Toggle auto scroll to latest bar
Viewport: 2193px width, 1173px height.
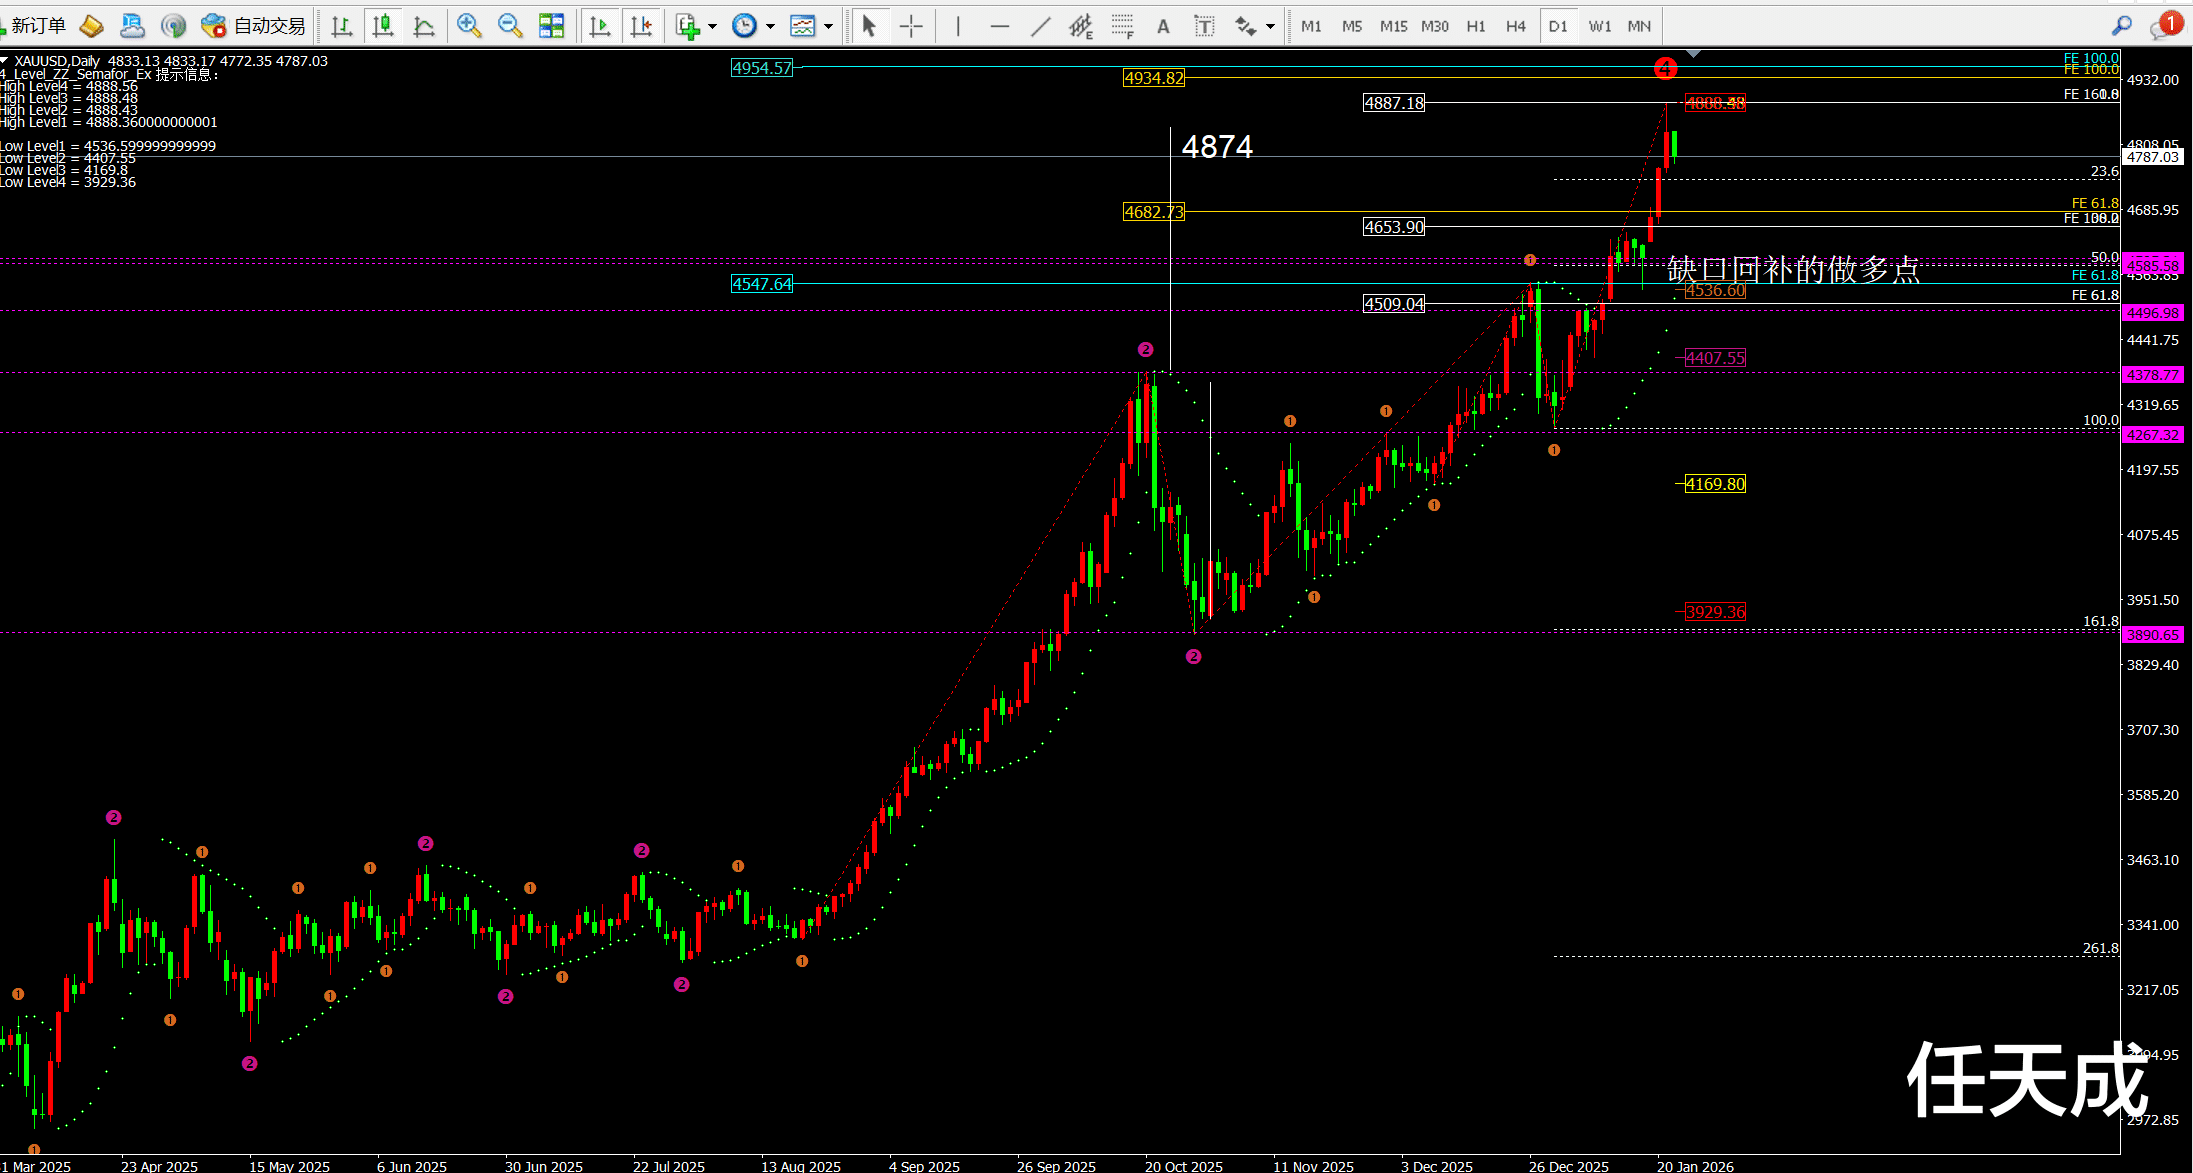[x=600, y=26]
